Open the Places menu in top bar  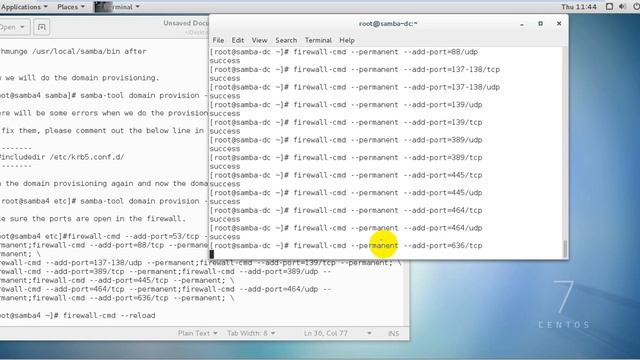tap(71, 7)
